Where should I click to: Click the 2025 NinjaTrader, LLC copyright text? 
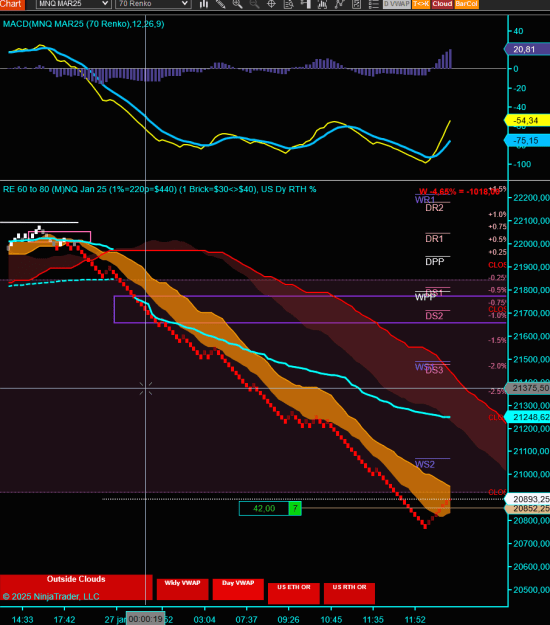[x=51, y=596]
